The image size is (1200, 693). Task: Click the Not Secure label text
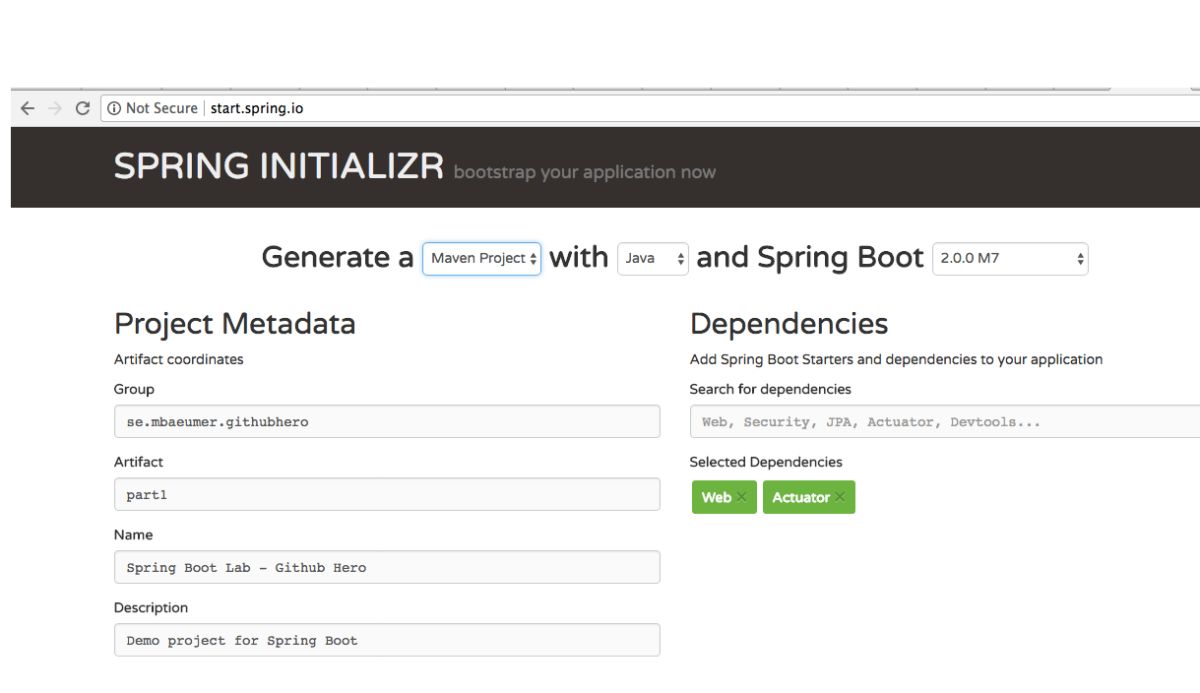coord(162,108)
